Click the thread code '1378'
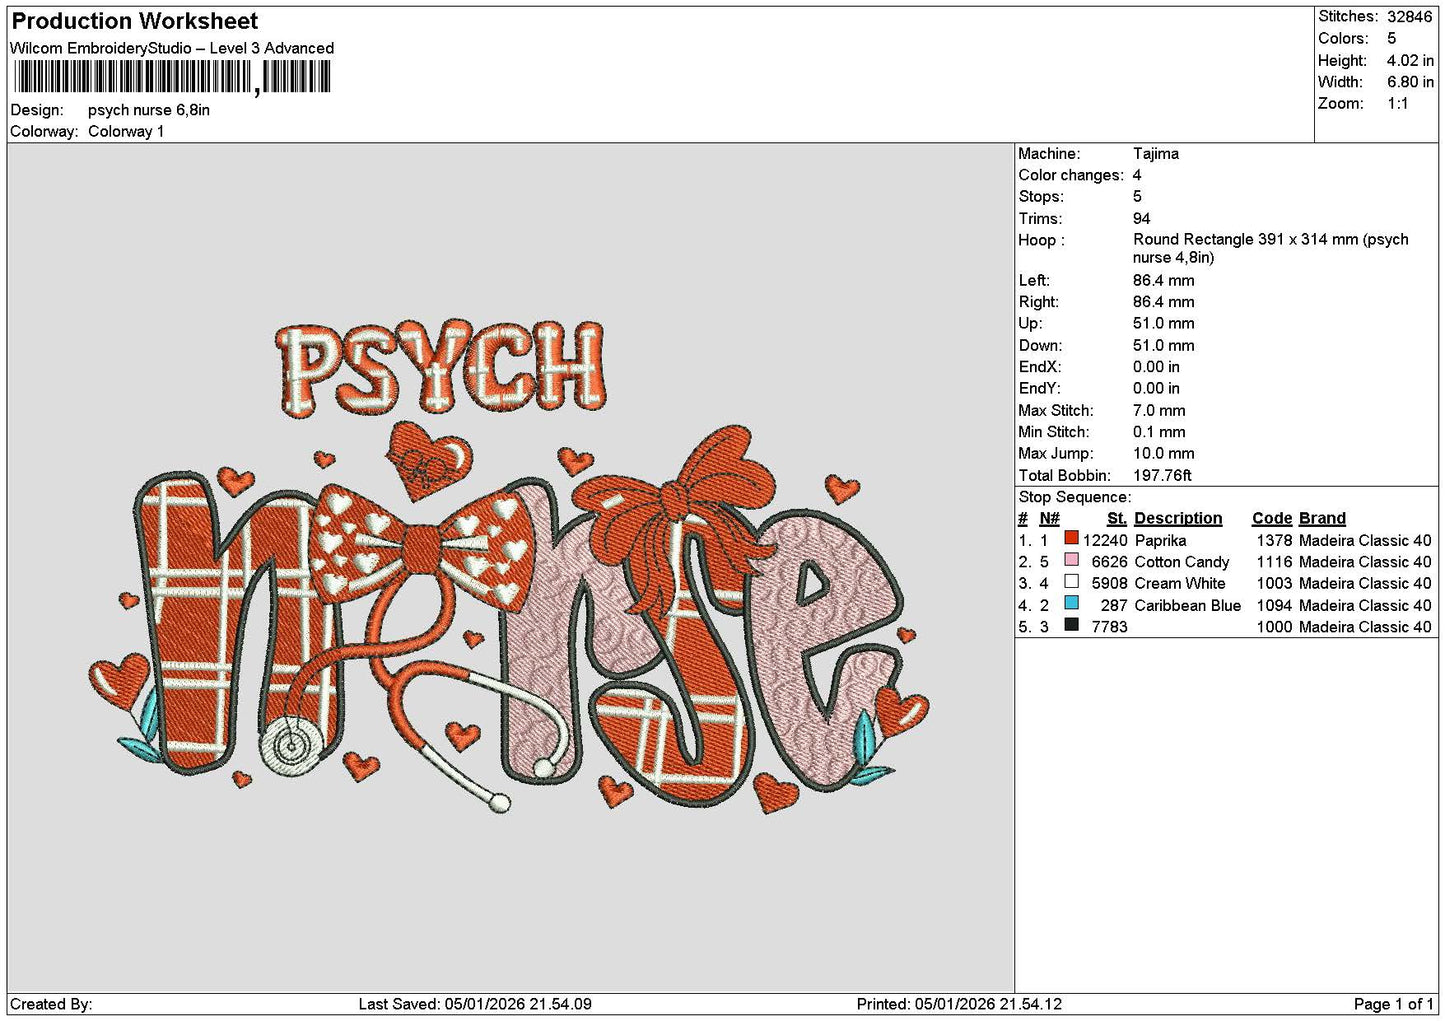This screenshot has height=1021, width=1445. [x=1274, y=541]
